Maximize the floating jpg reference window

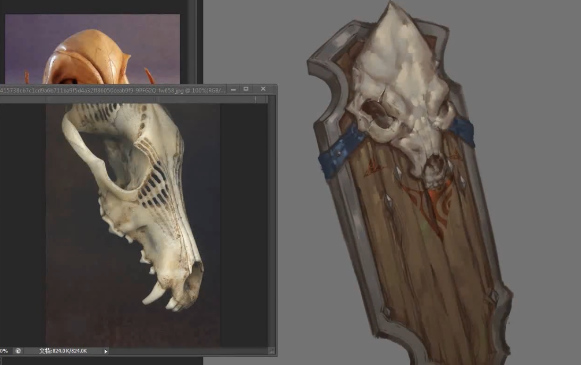click(x=246, y=89)
